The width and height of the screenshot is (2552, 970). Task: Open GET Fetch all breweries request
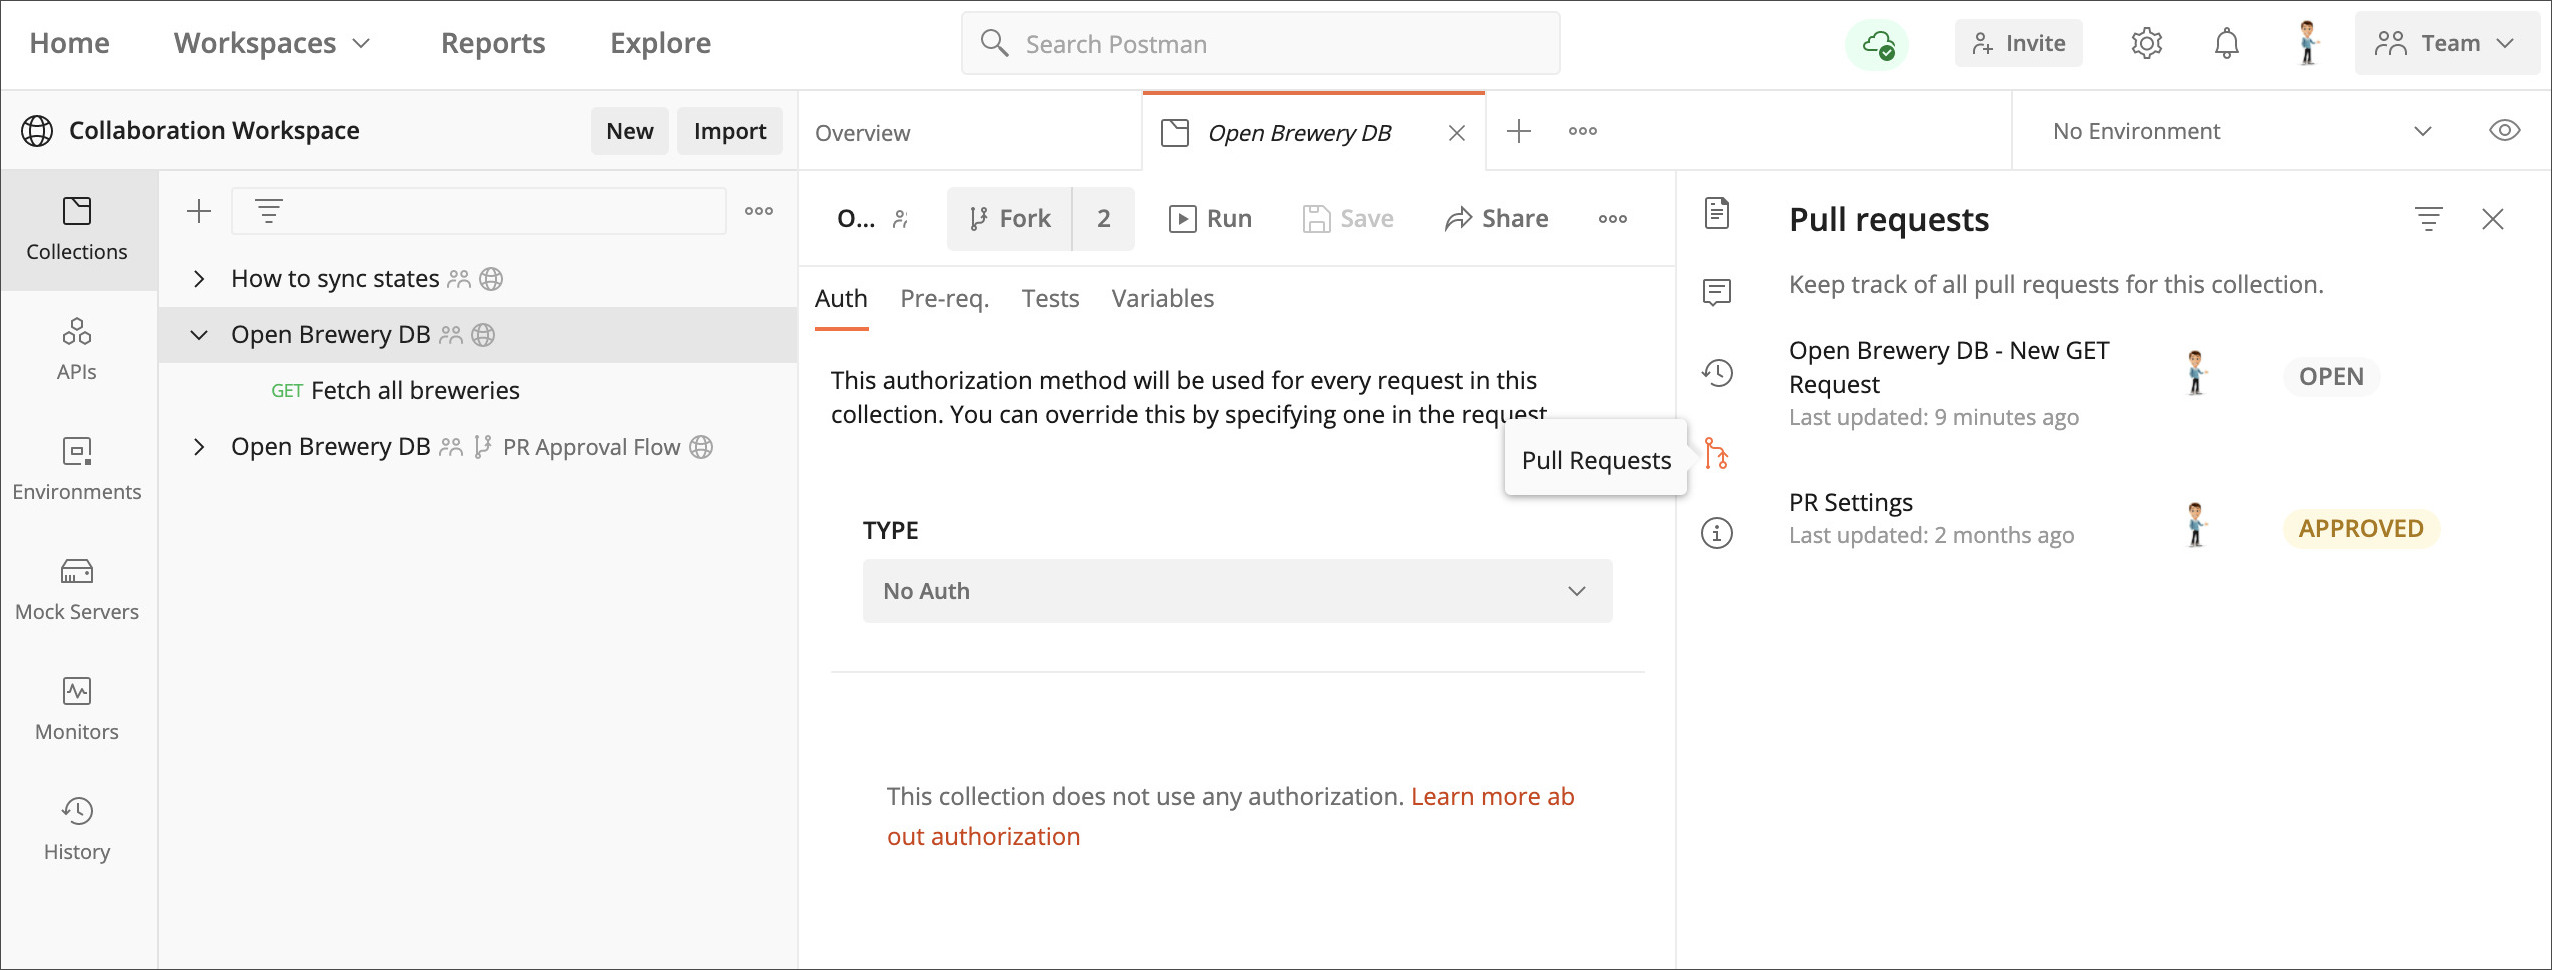[x=395, y=391]
